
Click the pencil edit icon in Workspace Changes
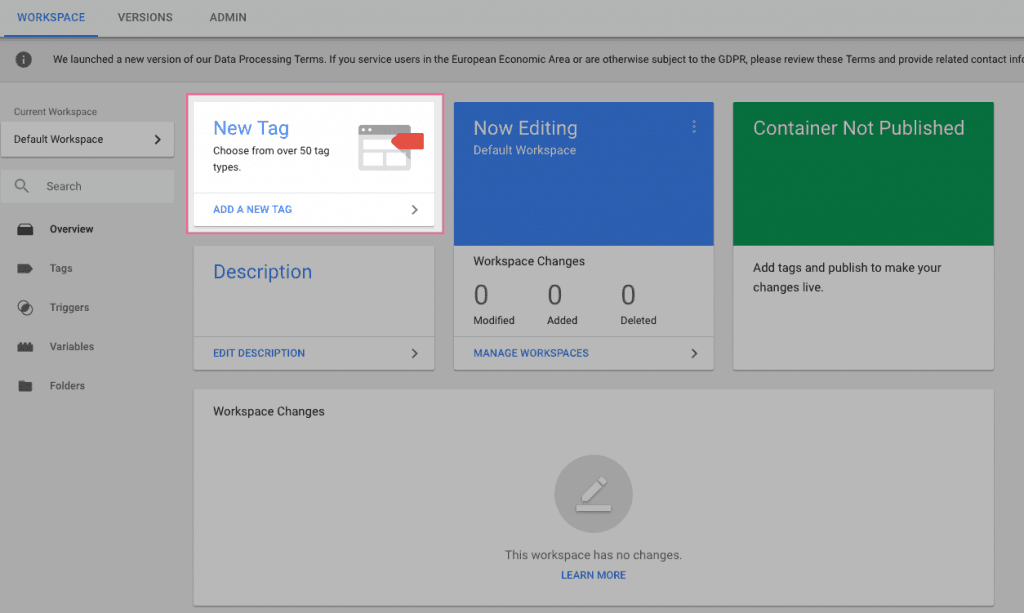pos(594,494)
